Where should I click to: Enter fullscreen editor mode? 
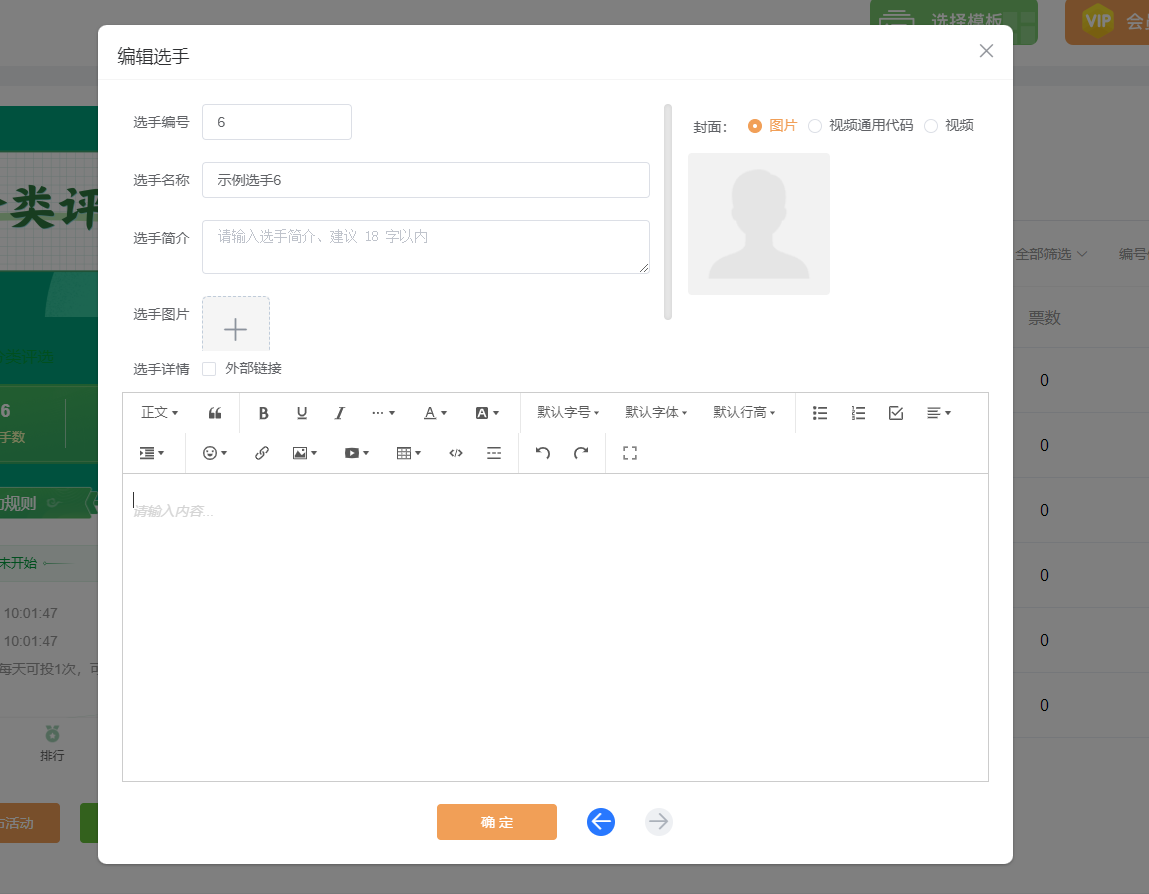click(630, 453)
